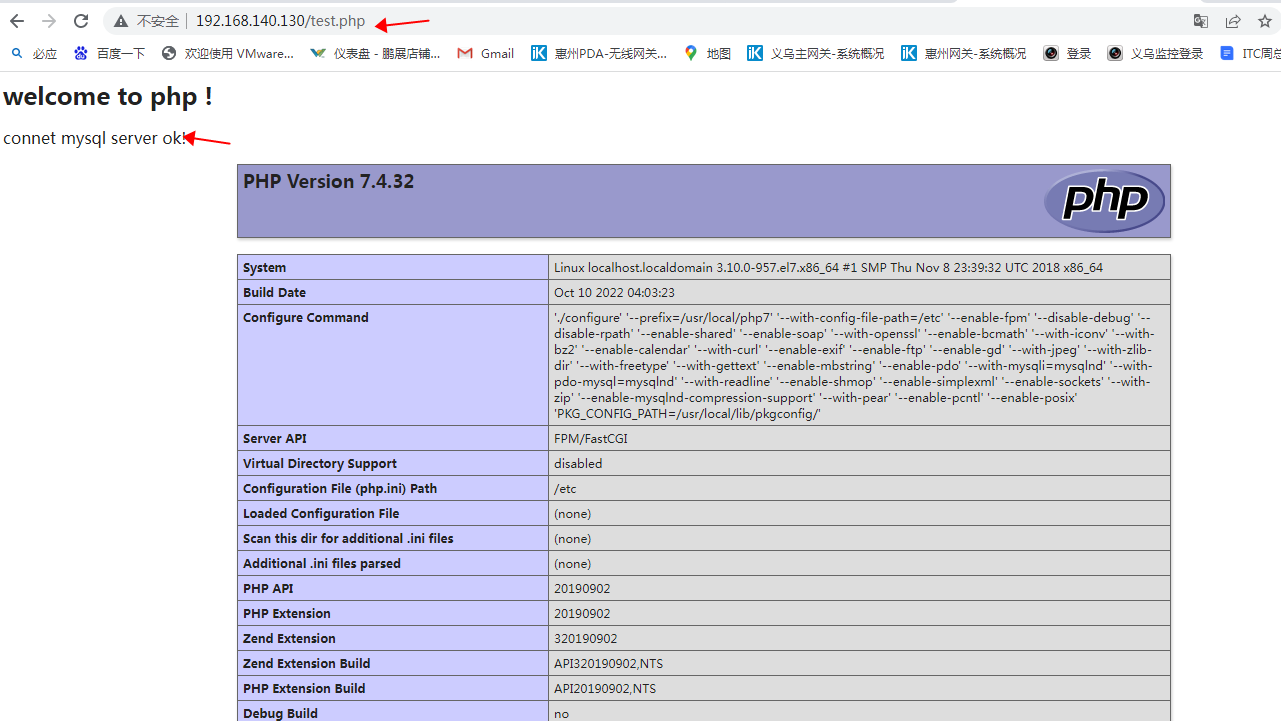Click the './configure' command value cell
Screen dimensions: 1281x721
click(x=859, y=365)
